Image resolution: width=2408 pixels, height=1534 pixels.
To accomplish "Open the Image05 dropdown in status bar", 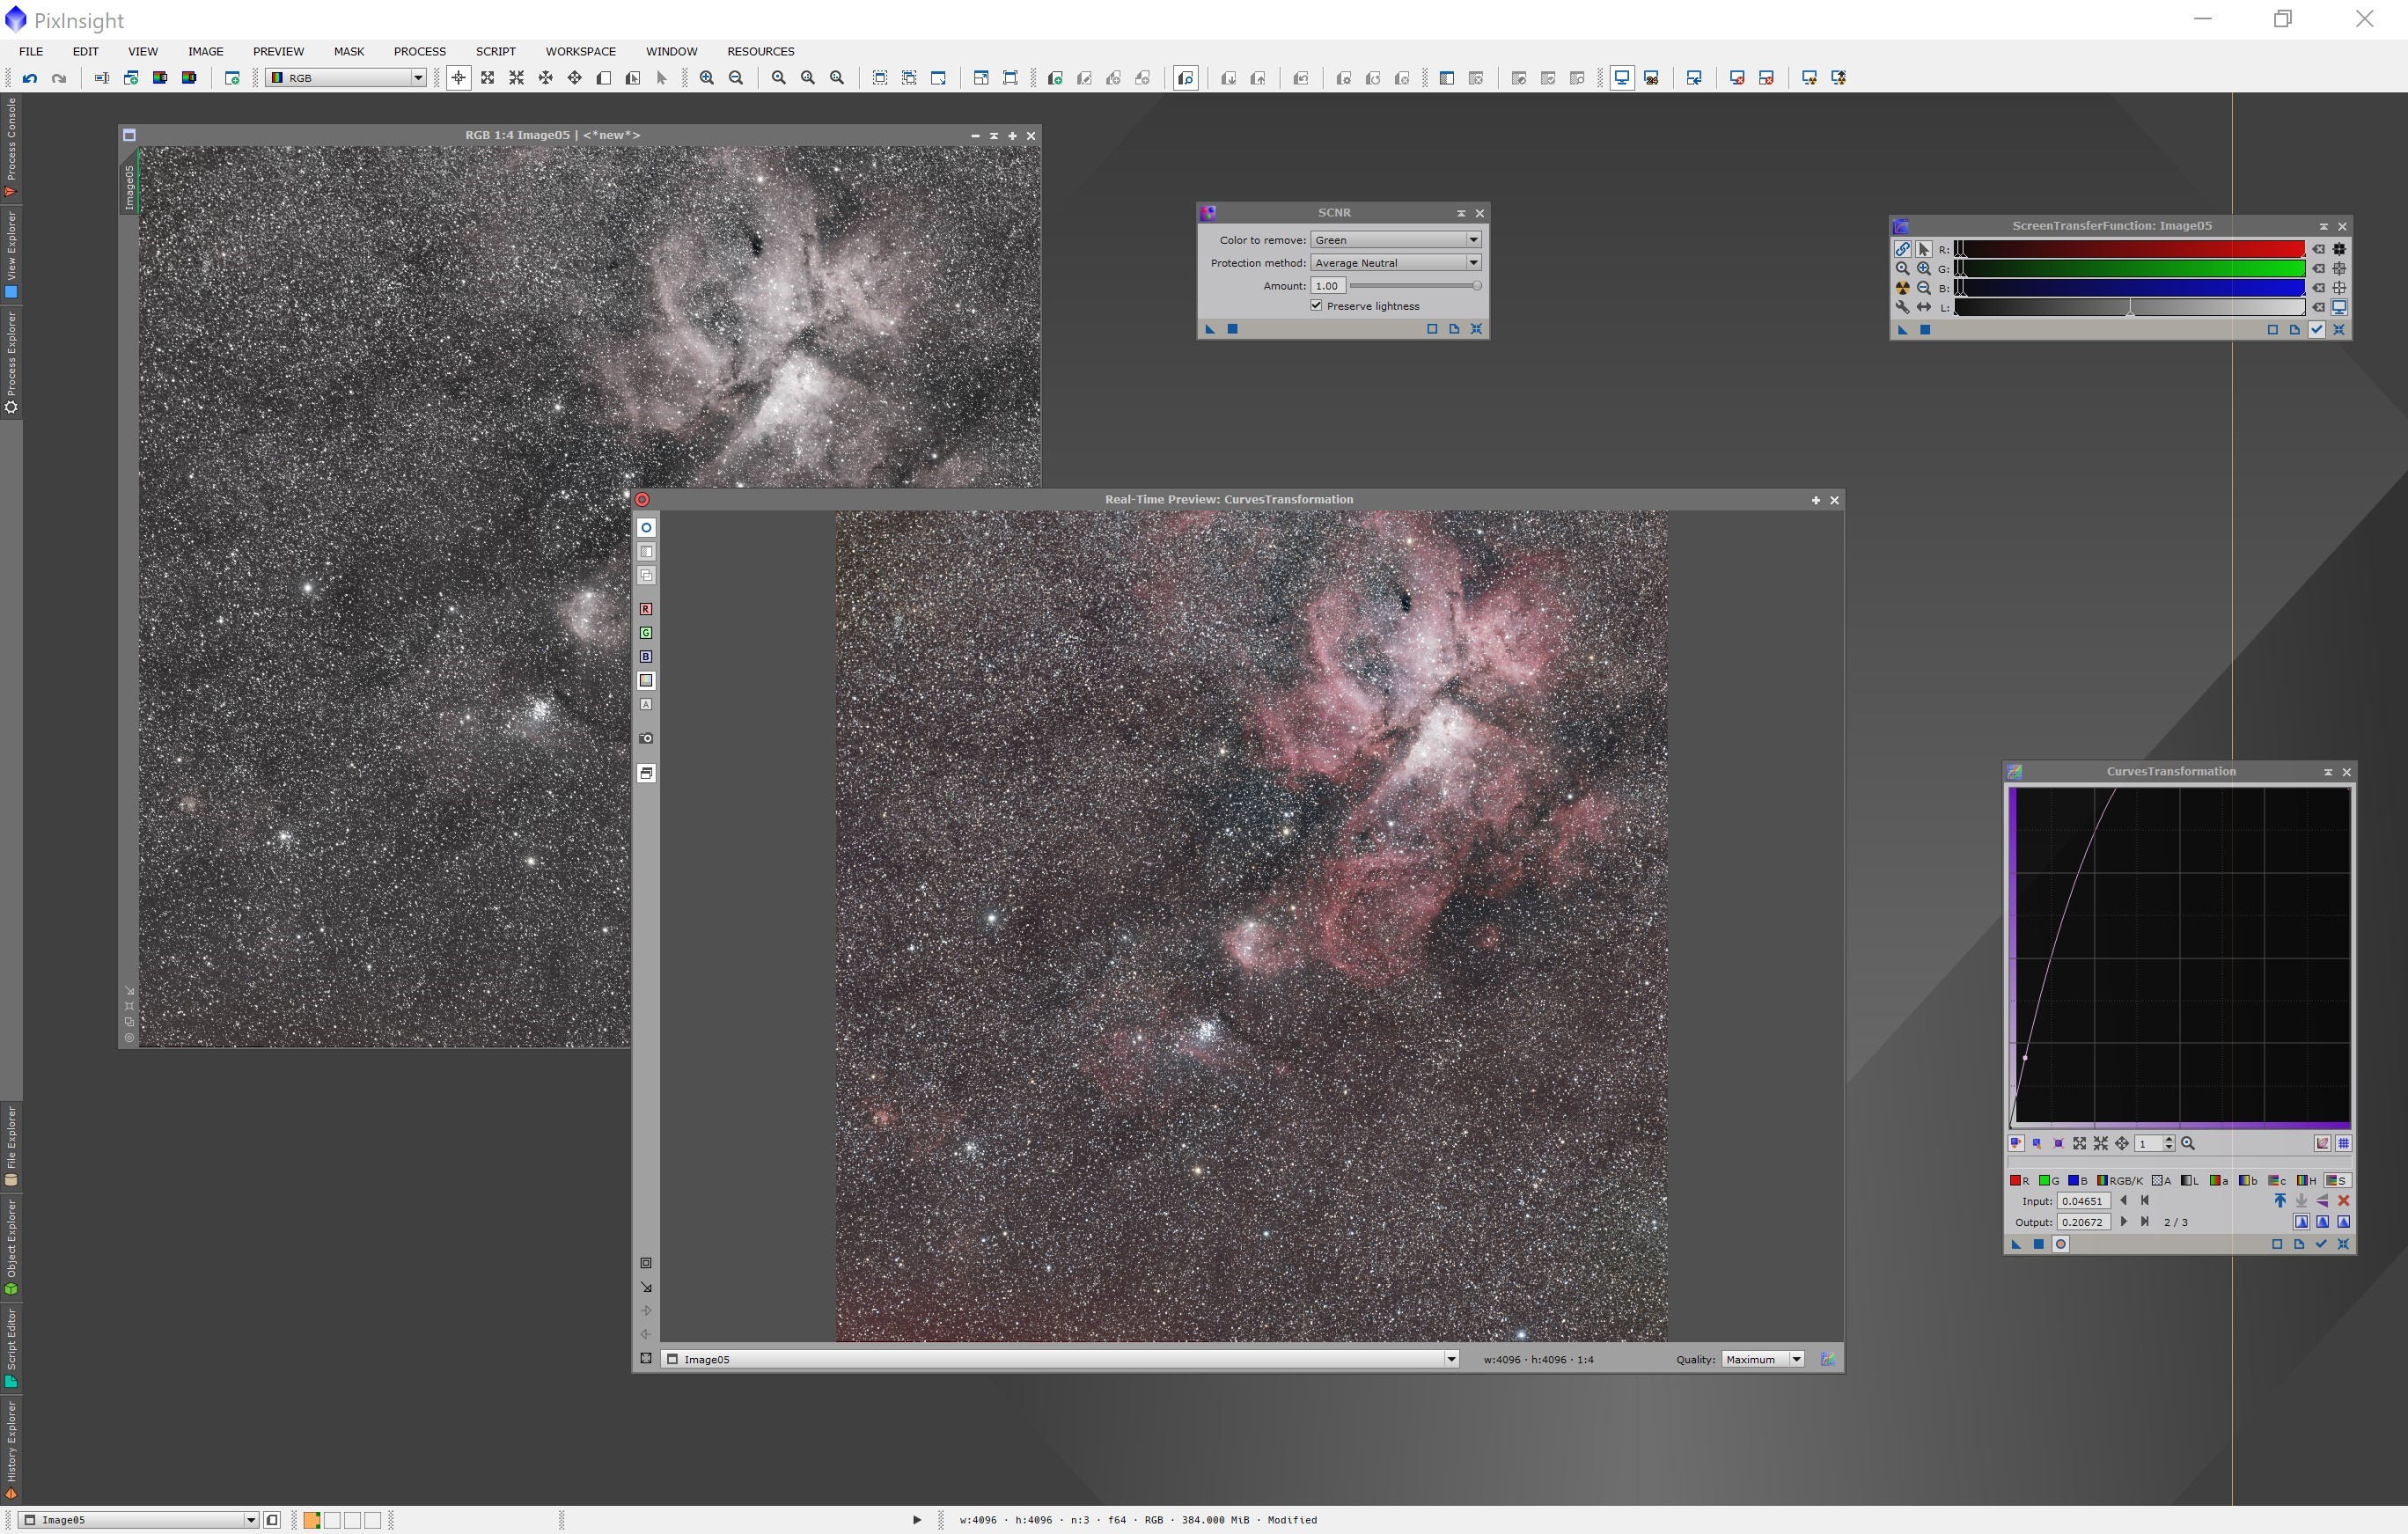I will tap(139, 1521).
